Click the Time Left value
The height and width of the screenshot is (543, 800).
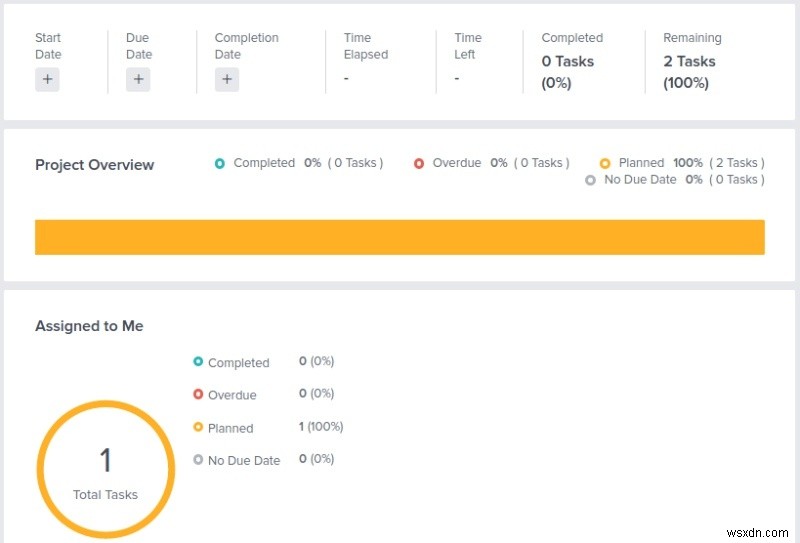point(456,78)
